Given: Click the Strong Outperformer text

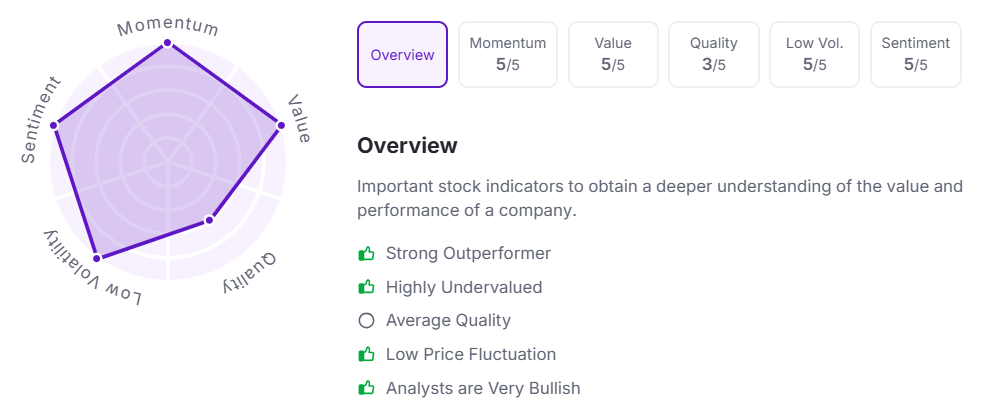Looking at the screenshot, I should click(x=468, y=254).
